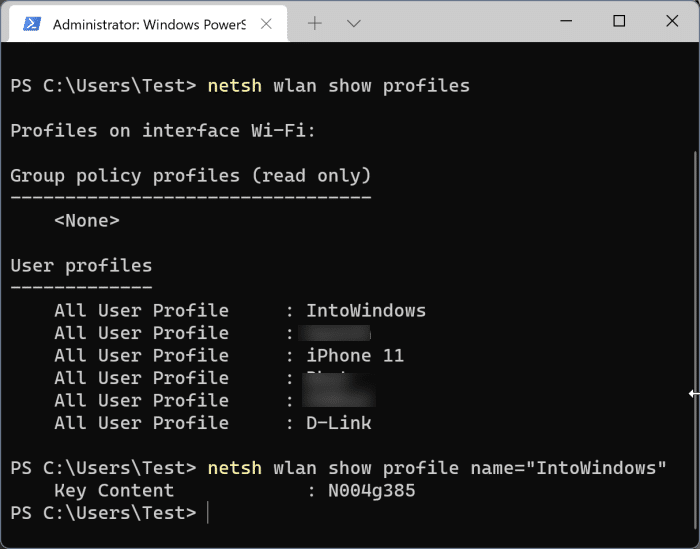This screenshot has height=549, width=700.
Task: Open a new tab with plus button
Action: pos(315,23)
